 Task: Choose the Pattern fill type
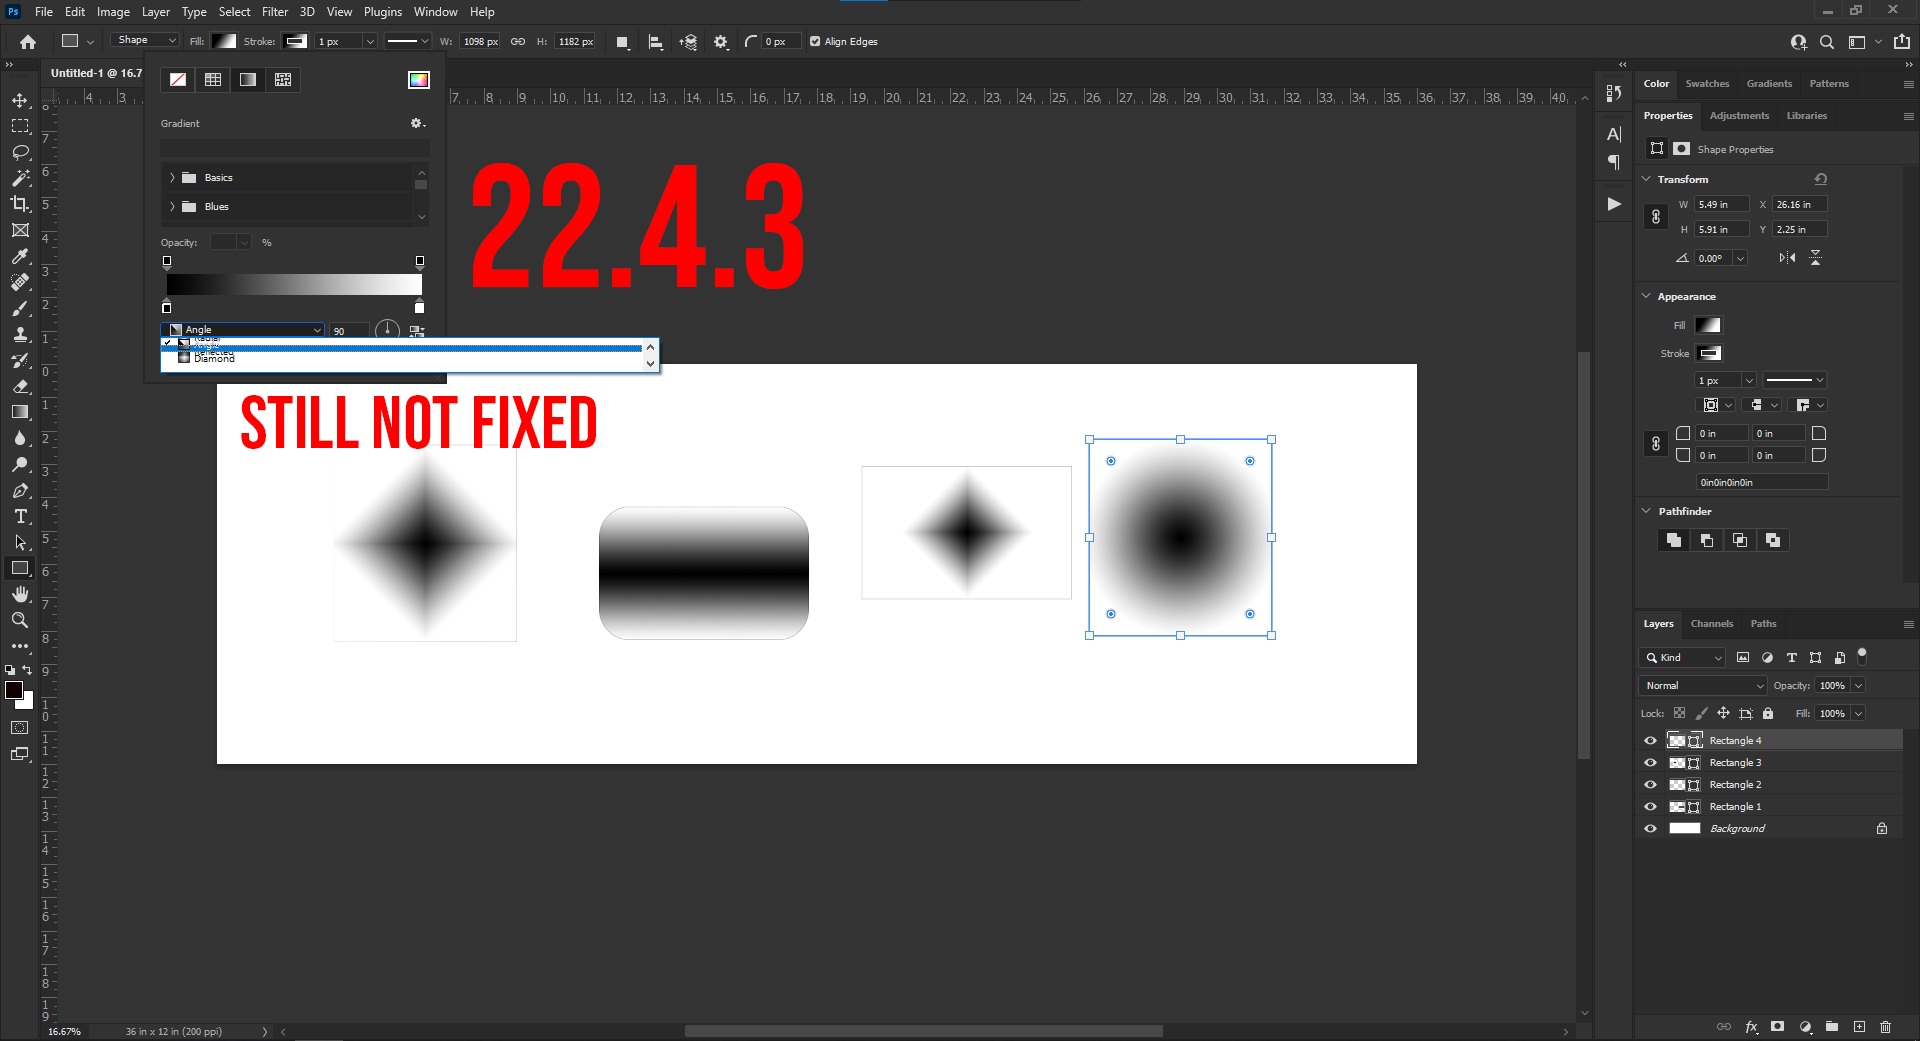[283, 80]
